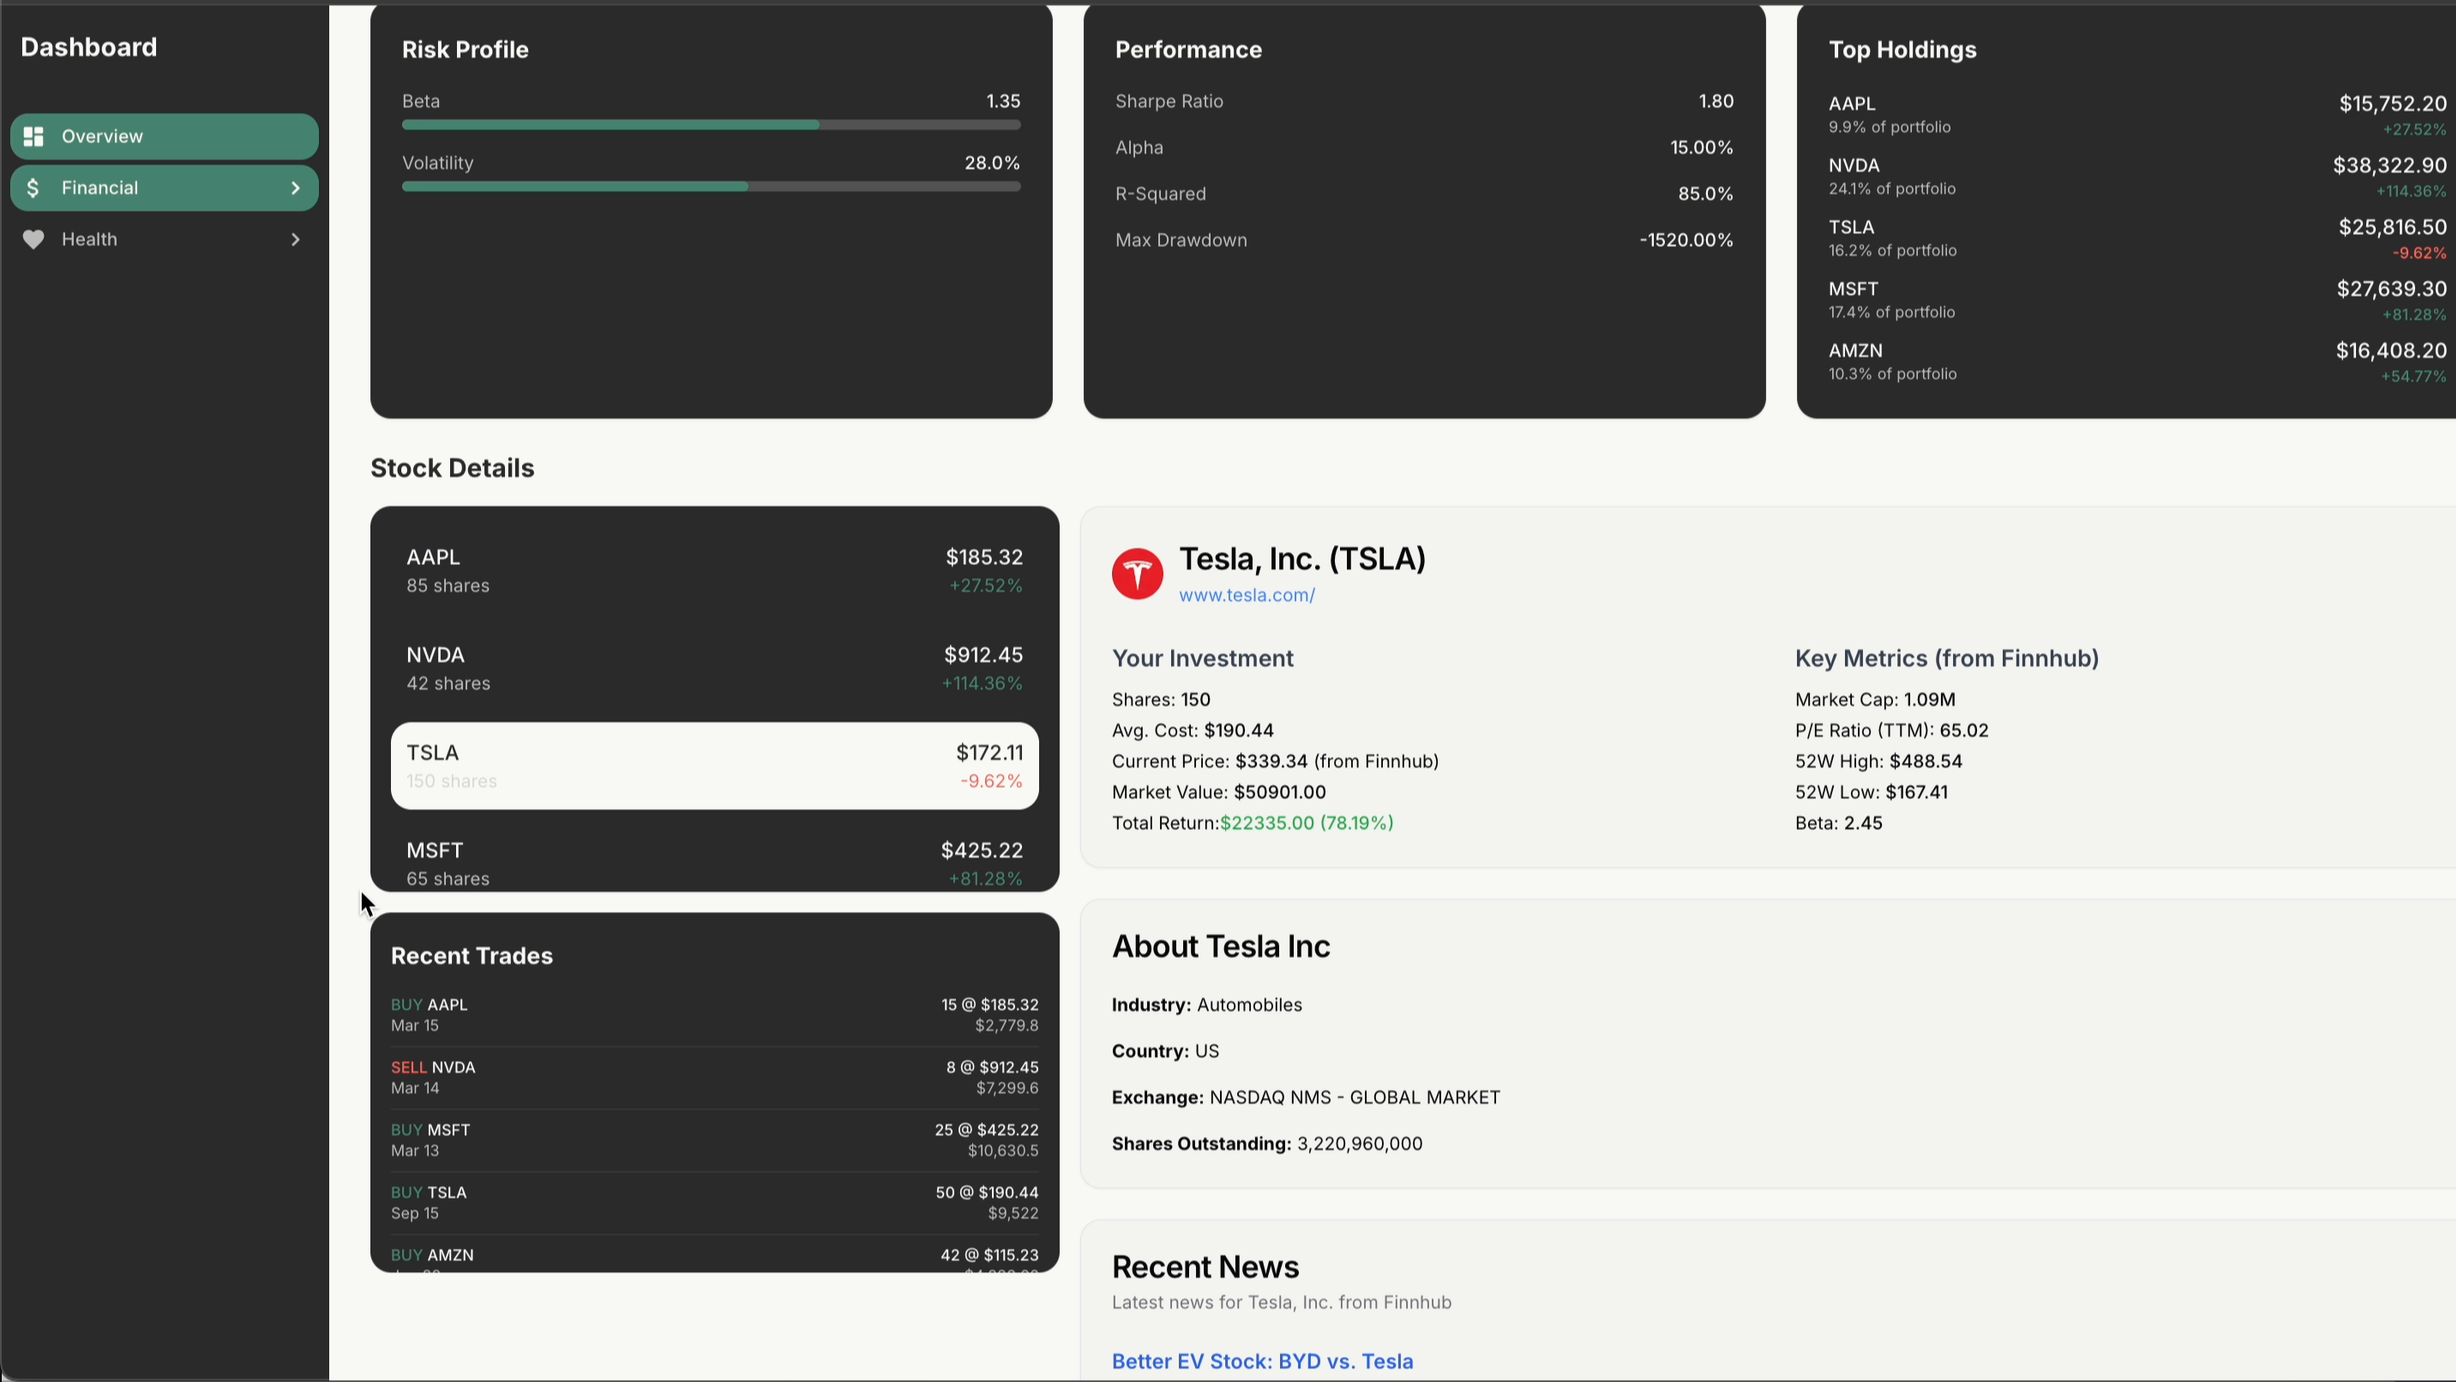The height and width of the screenshot is (1382, 2456).
Task: Open the www.tesla.com link
Action: (x=1246, y=595)
